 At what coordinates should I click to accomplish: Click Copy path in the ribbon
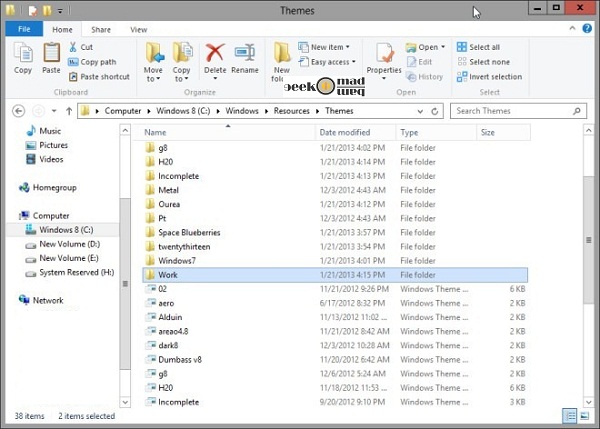[x=92, y=62]
